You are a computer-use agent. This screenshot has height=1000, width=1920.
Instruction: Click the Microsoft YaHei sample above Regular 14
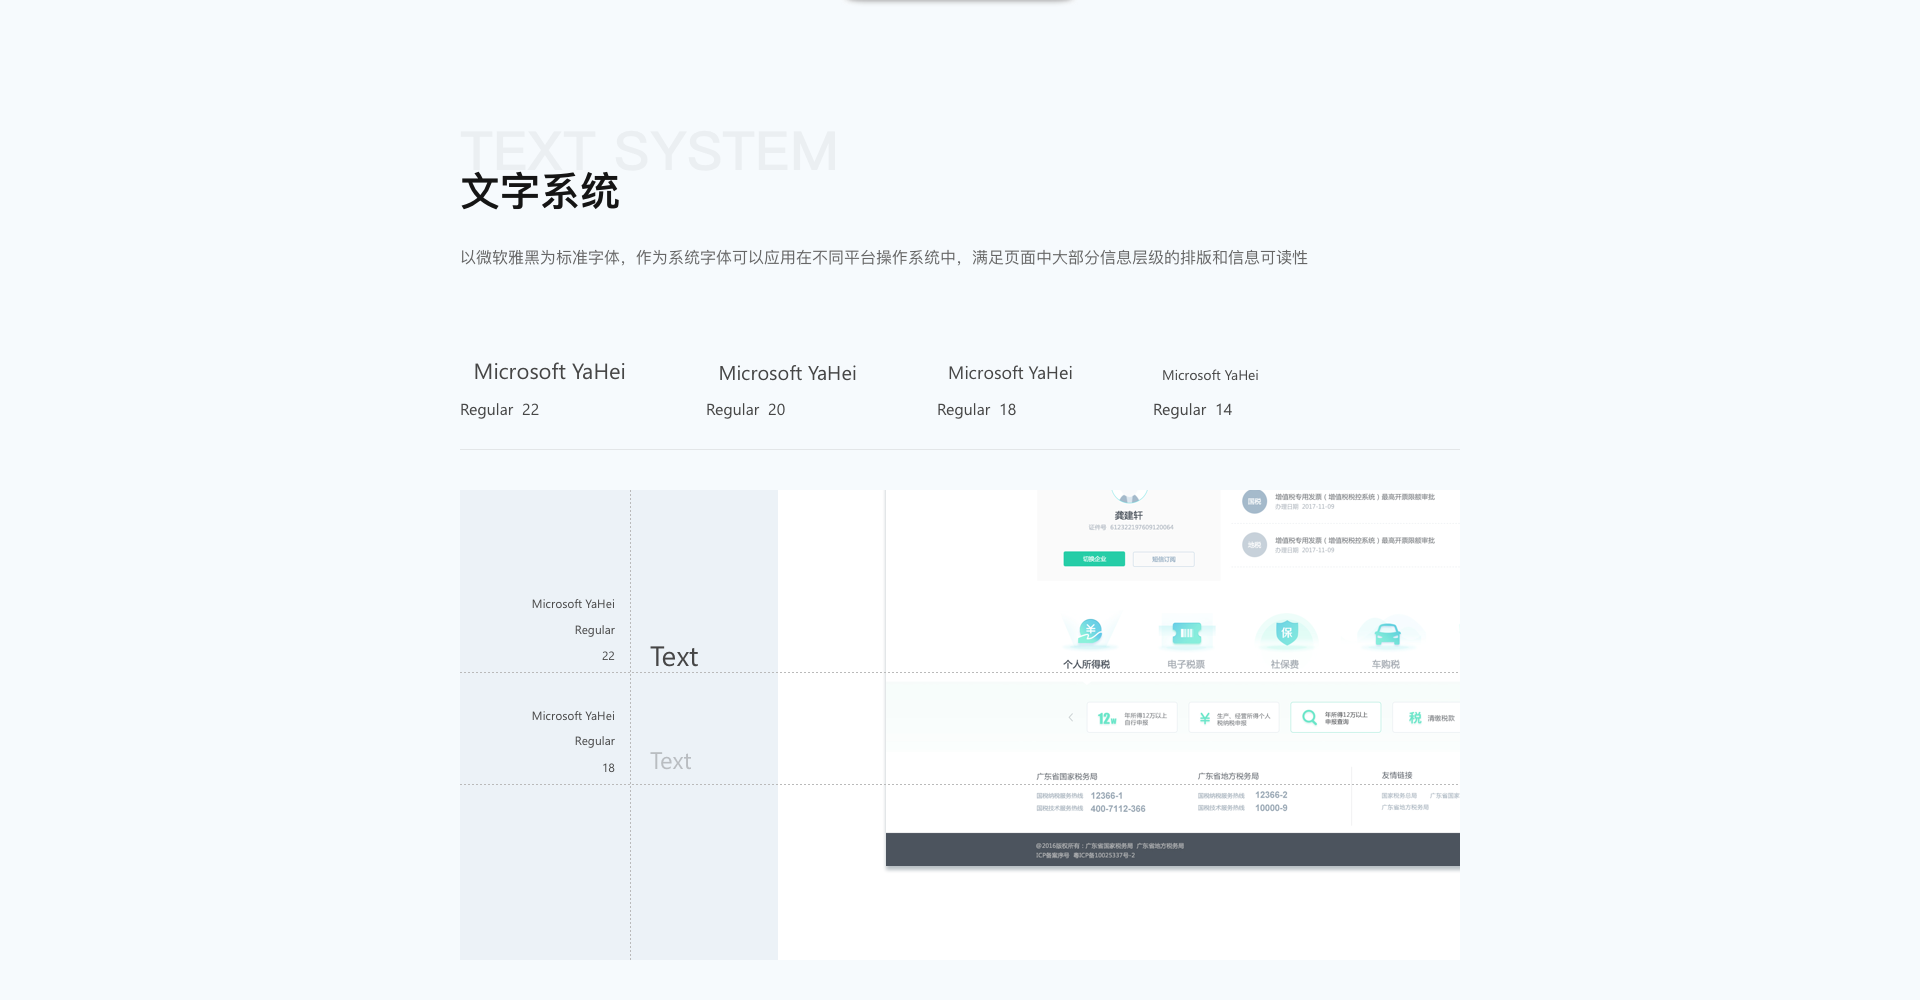point(1210,375)
